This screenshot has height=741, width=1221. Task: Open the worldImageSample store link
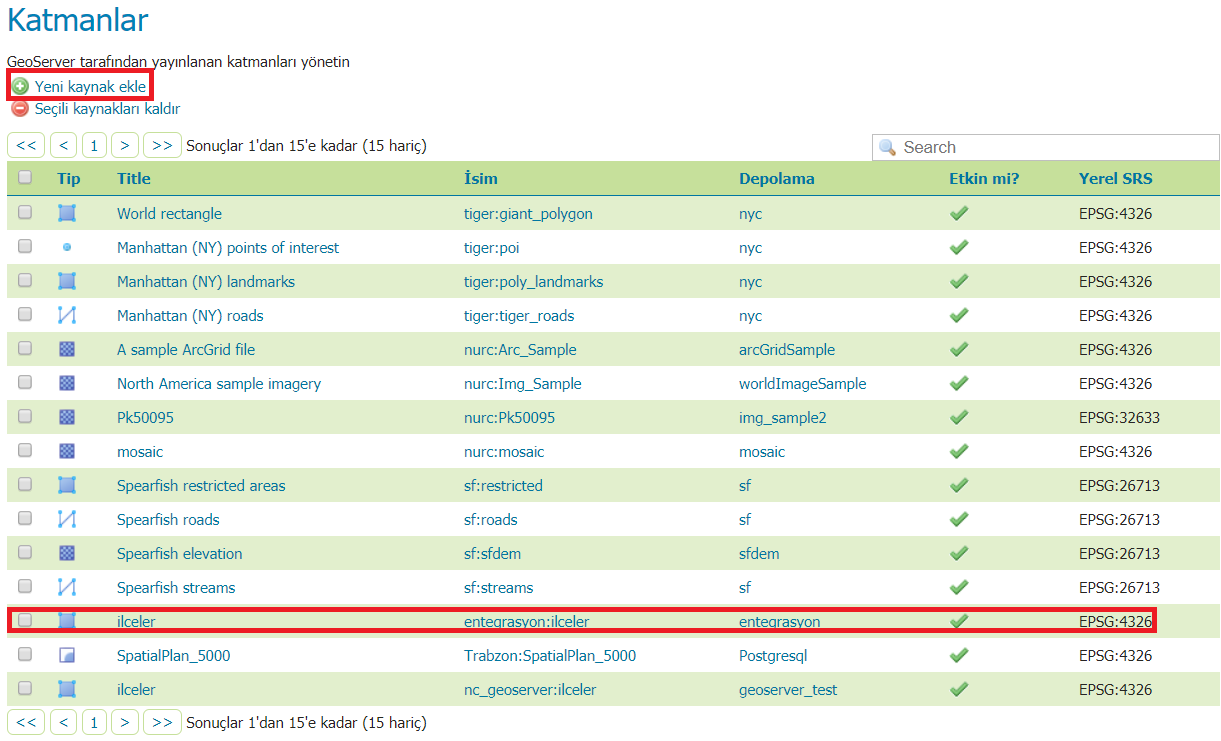(803, 384)
